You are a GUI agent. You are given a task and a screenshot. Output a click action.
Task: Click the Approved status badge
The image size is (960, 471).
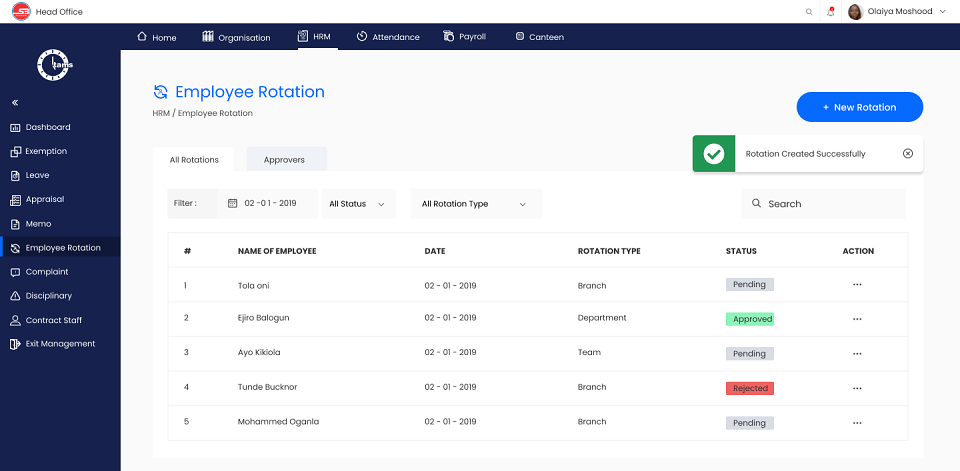[750, 319]
